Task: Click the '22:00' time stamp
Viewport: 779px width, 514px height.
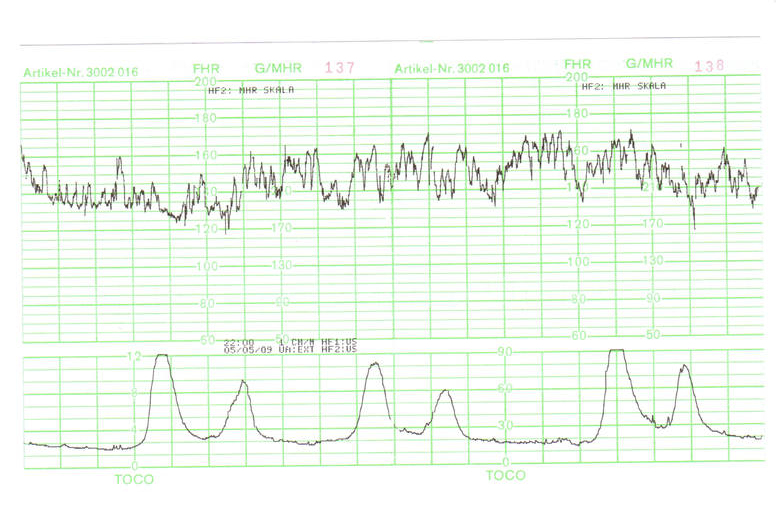Action: [x=238, y=342]
